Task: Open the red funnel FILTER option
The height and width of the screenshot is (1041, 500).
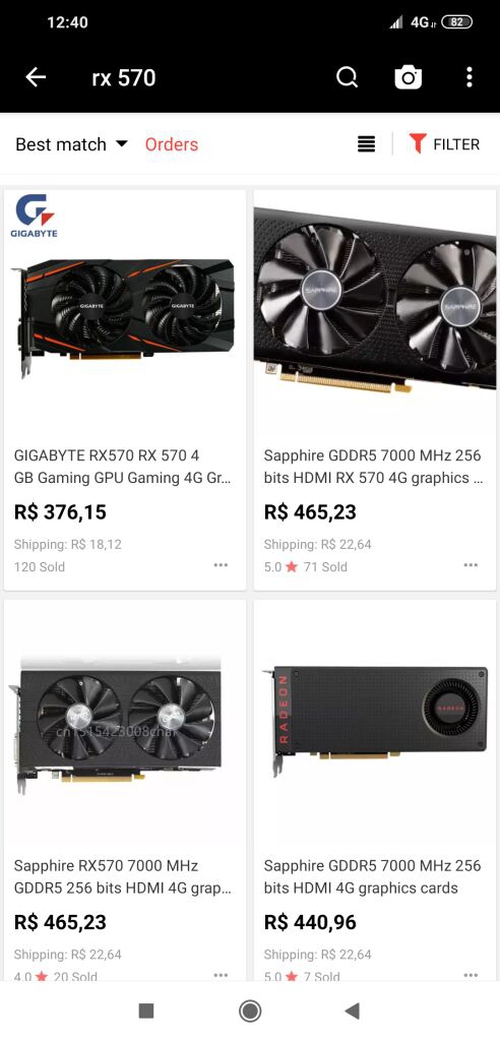Action: (444, 144)
